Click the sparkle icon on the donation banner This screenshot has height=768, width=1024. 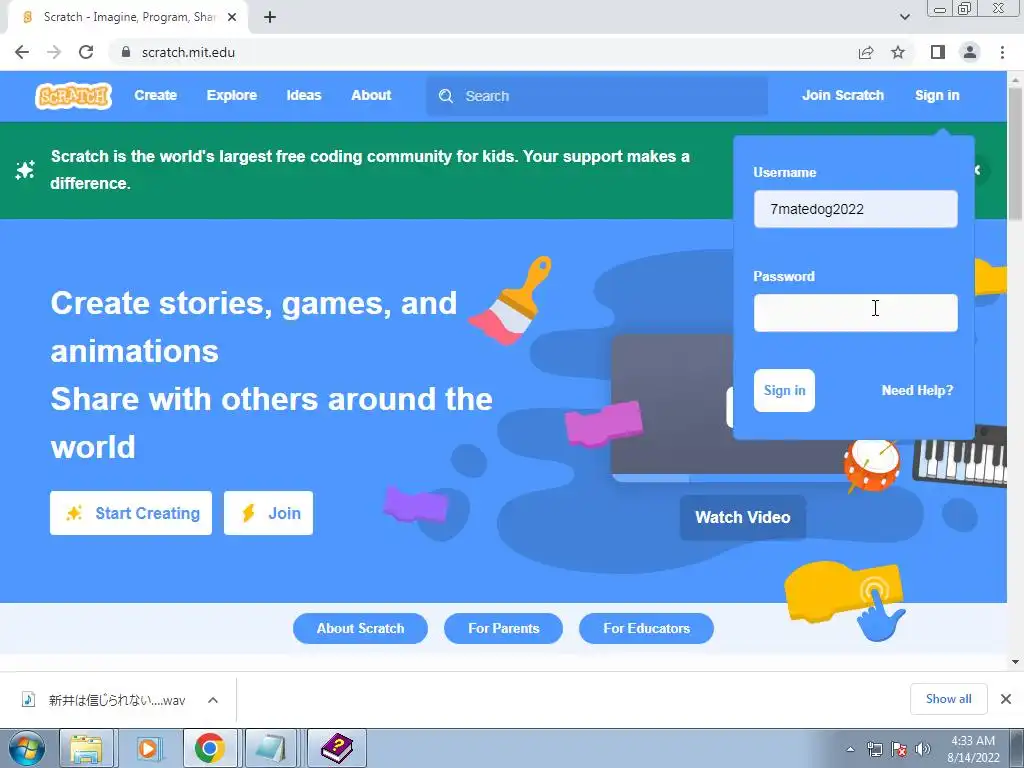point(25,170)
